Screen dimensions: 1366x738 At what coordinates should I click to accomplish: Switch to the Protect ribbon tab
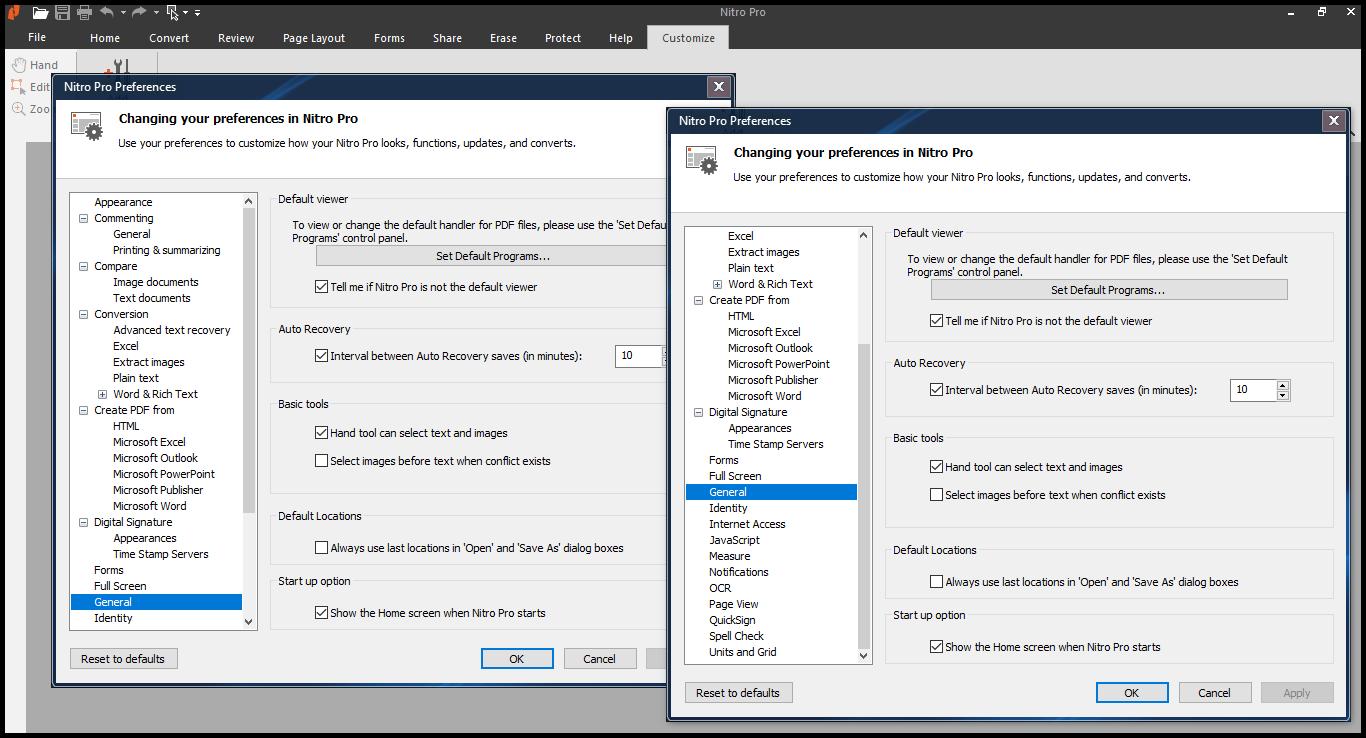pos(563,38)
